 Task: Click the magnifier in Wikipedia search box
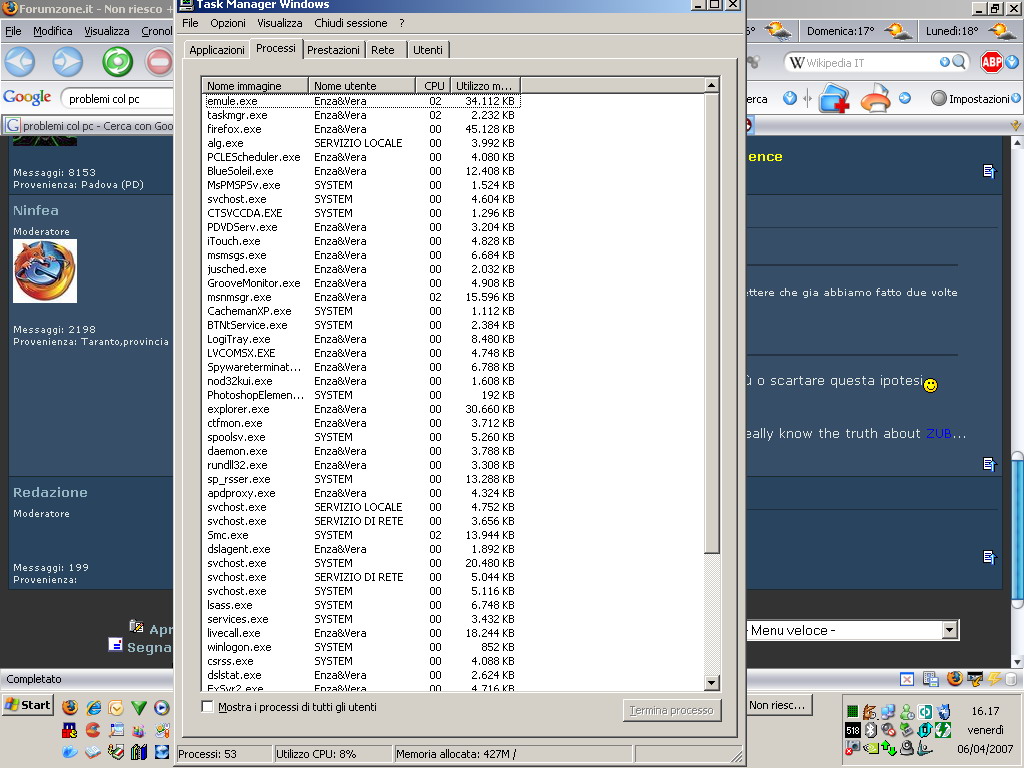(x=959, y=62)
